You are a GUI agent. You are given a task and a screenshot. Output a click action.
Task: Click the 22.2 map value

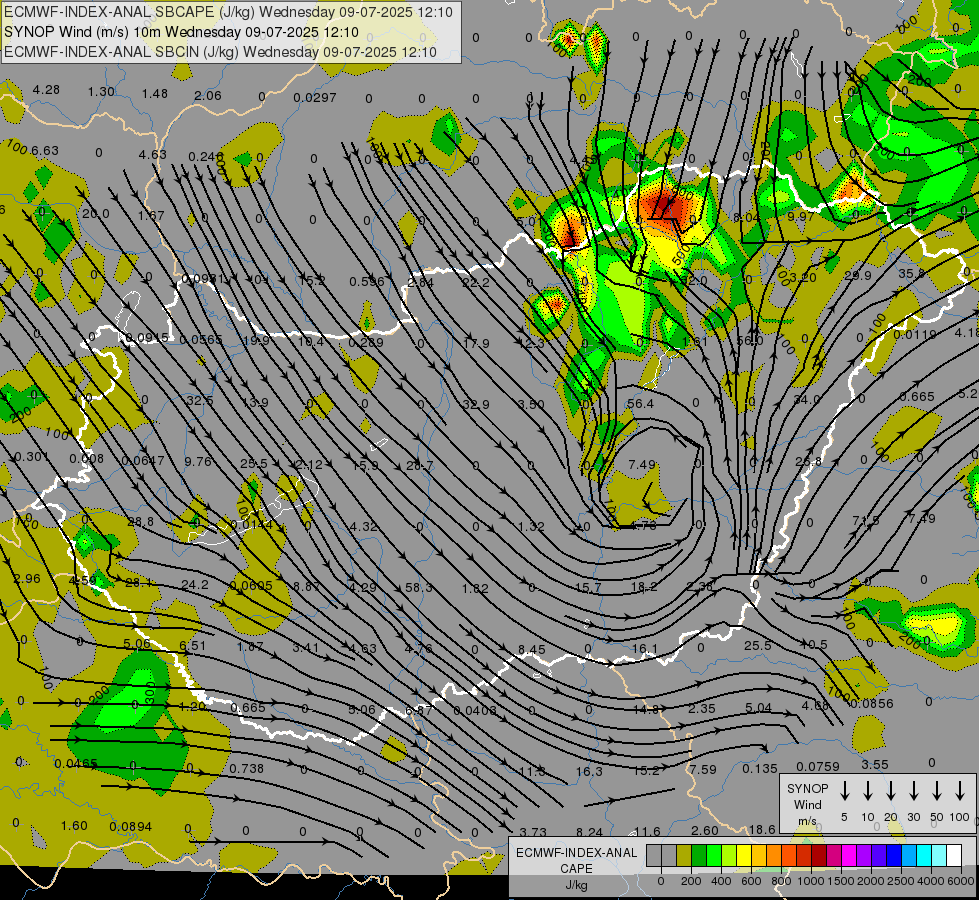pos(476,283)
